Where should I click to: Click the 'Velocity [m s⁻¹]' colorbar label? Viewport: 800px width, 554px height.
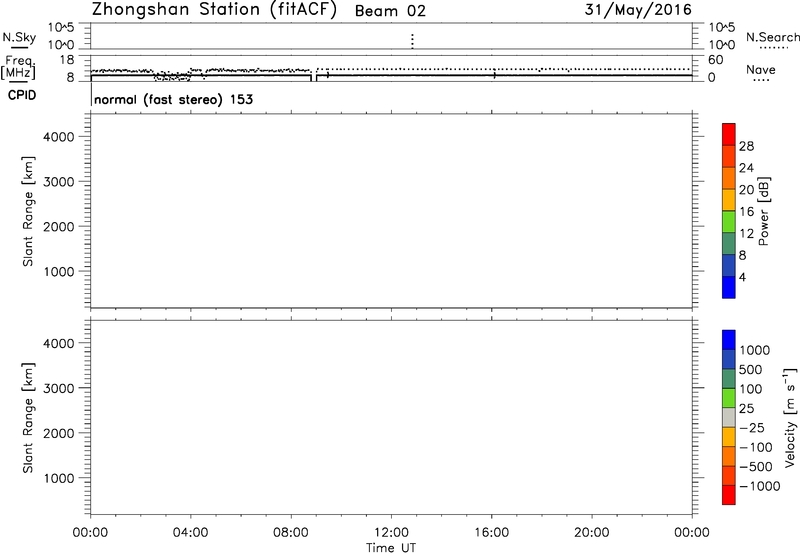point(790,417)
